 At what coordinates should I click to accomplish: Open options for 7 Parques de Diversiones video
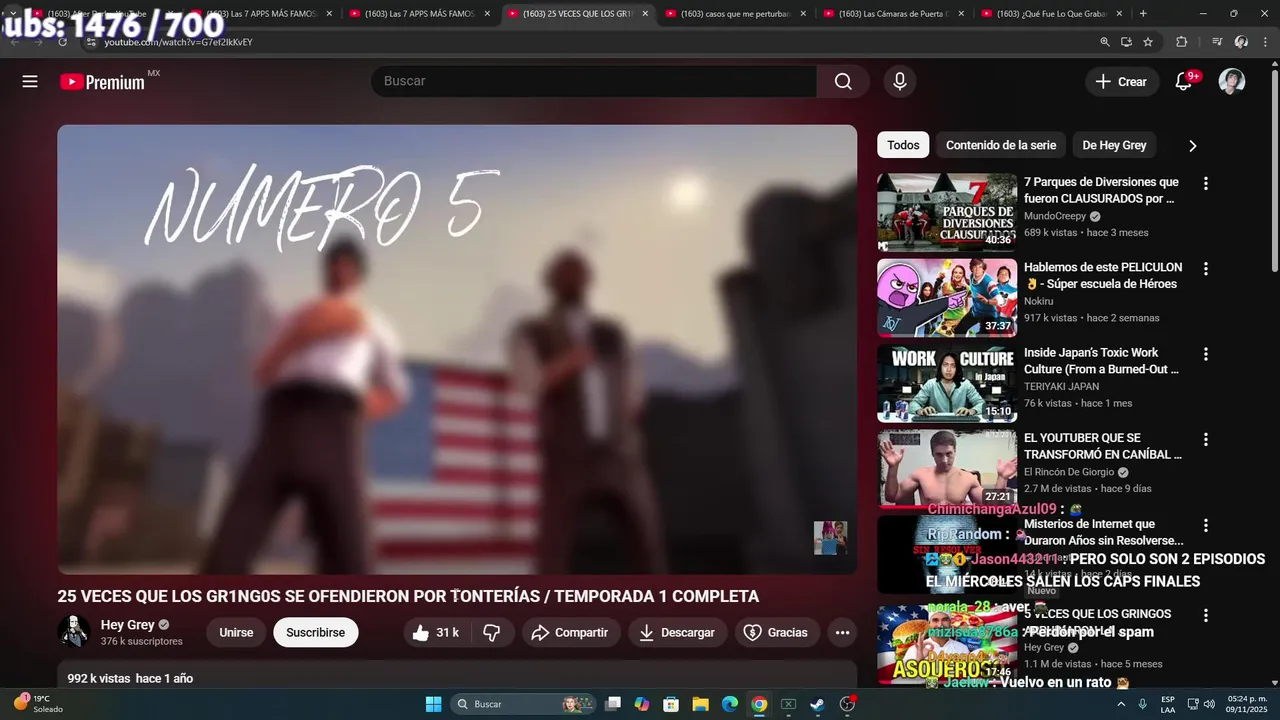point(1205,183)
